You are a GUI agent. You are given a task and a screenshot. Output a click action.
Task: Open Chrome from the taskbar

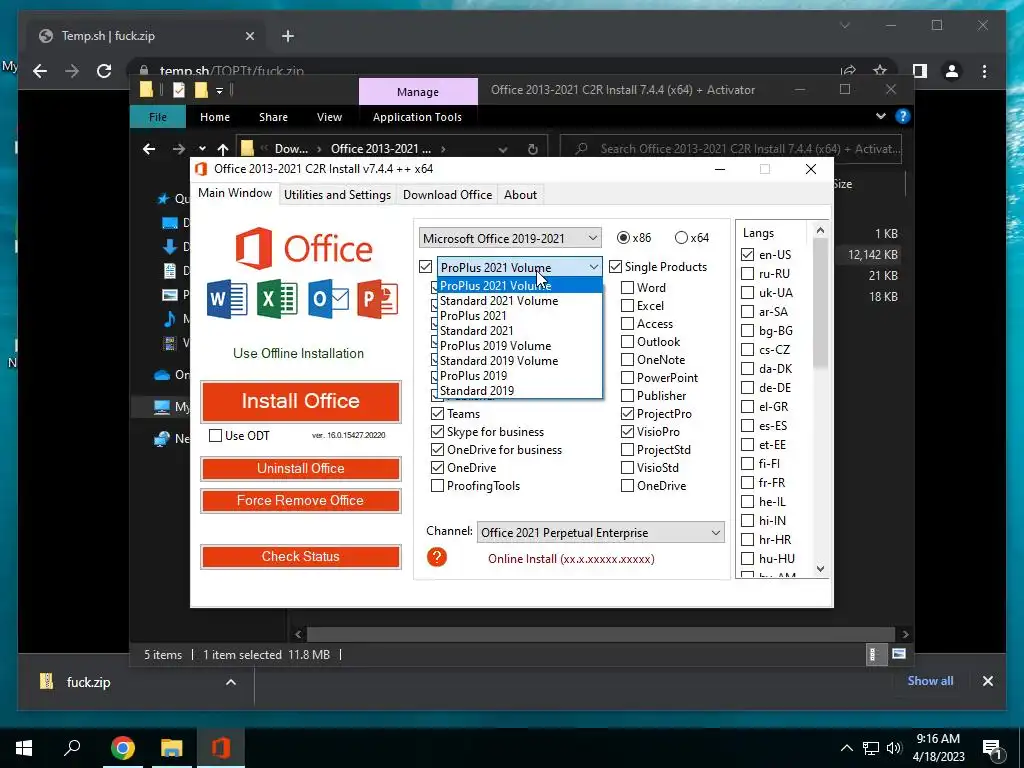(x=122, y=748)
